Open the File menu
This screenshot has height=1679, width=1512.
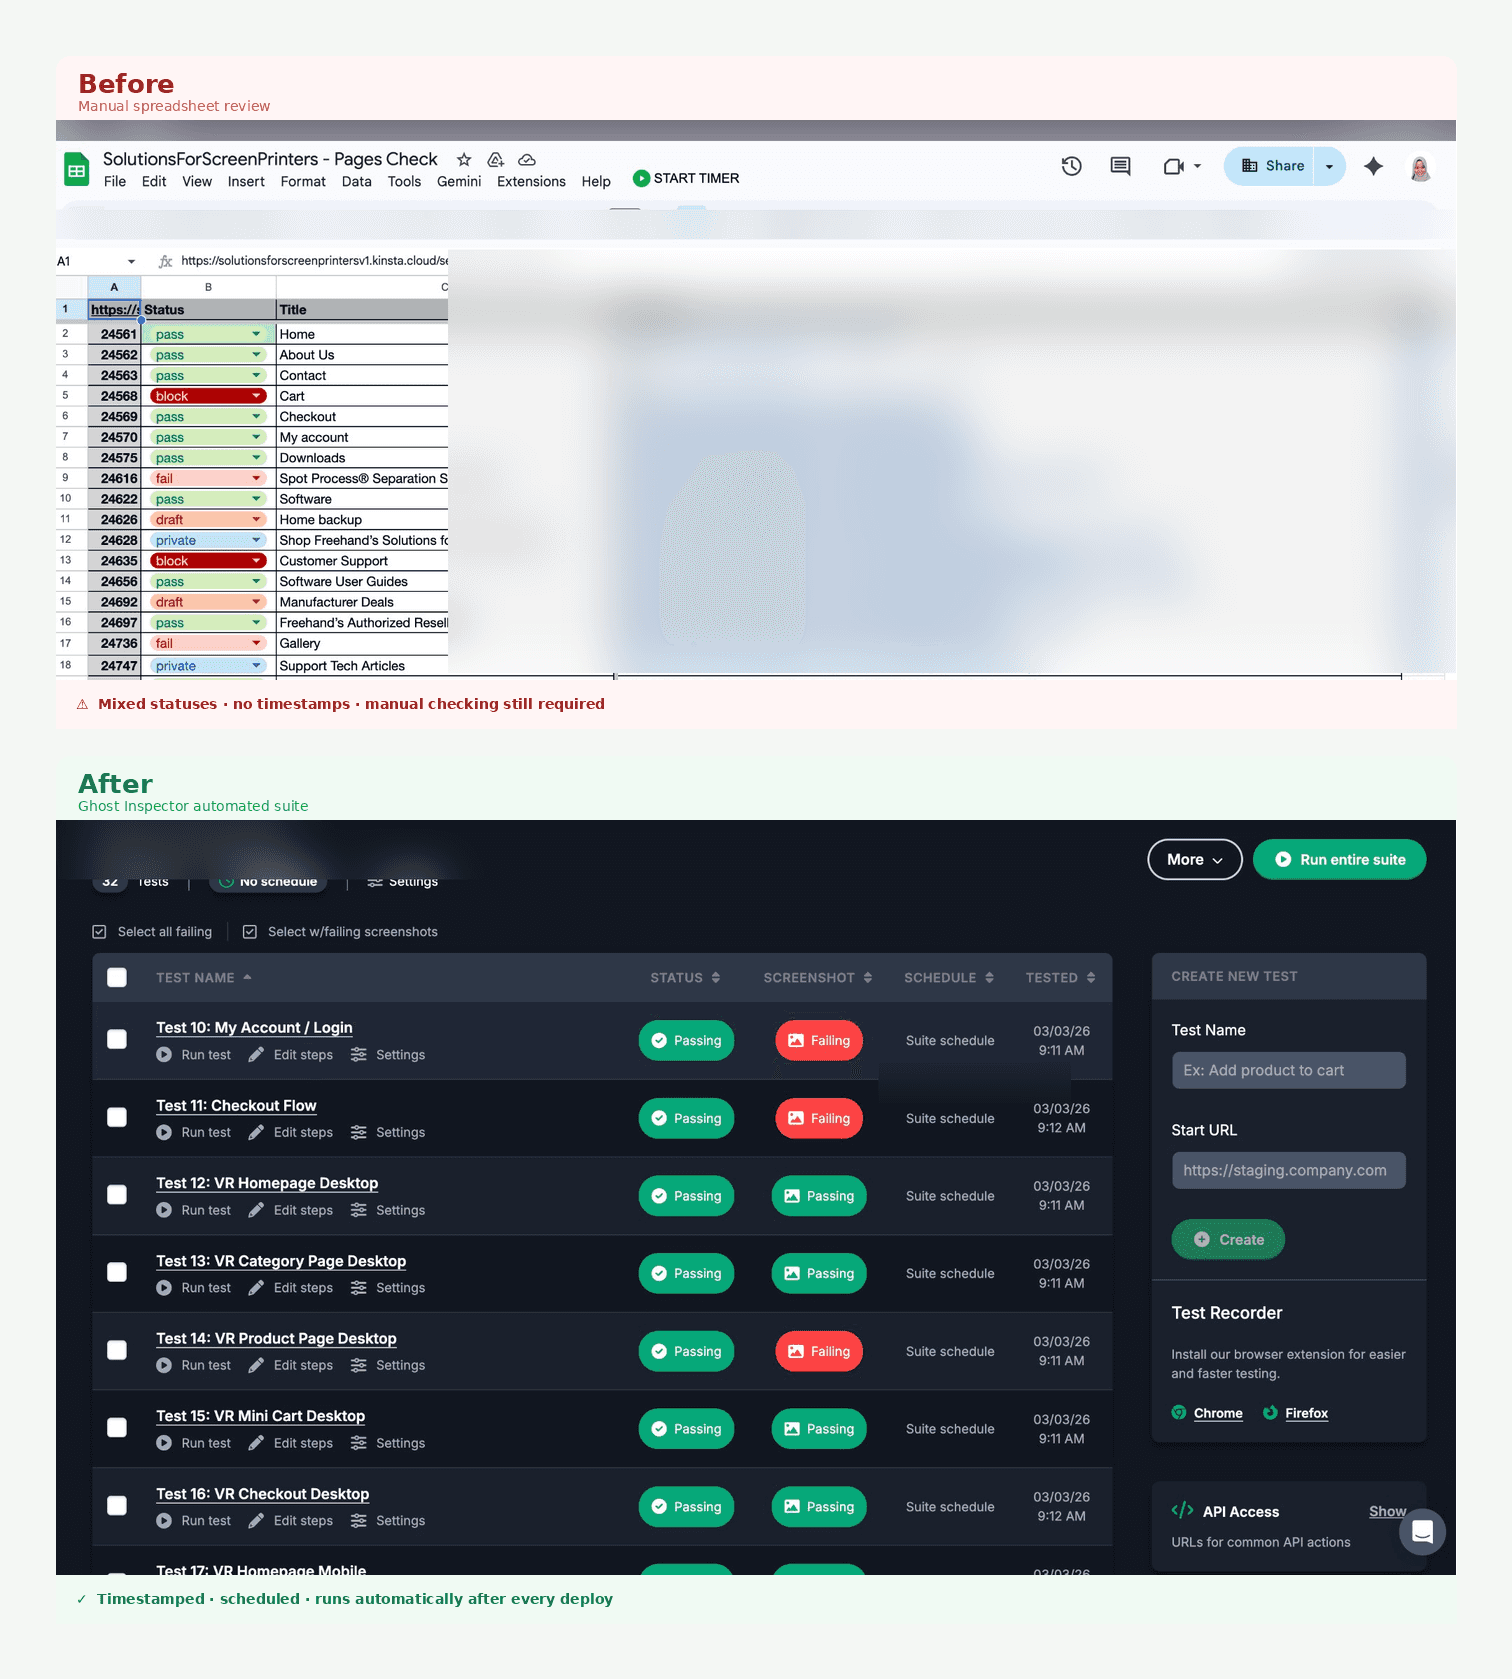[x=115, y=182]
